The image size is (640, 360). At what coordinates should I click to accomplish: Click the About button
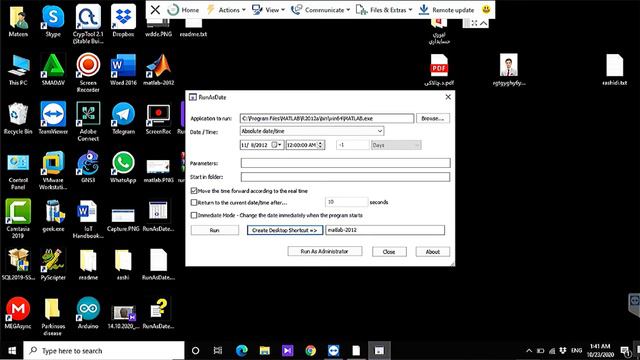pyautogui.click(x=433, y=252)
